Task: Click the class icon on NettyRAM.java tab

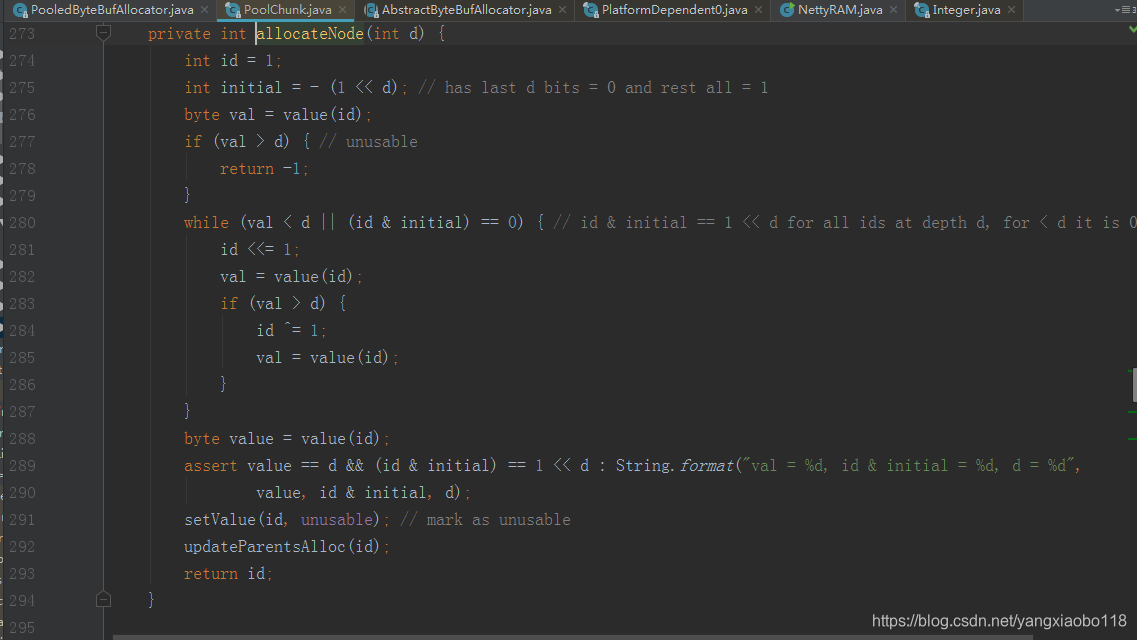Action: [x=787, y=10]
